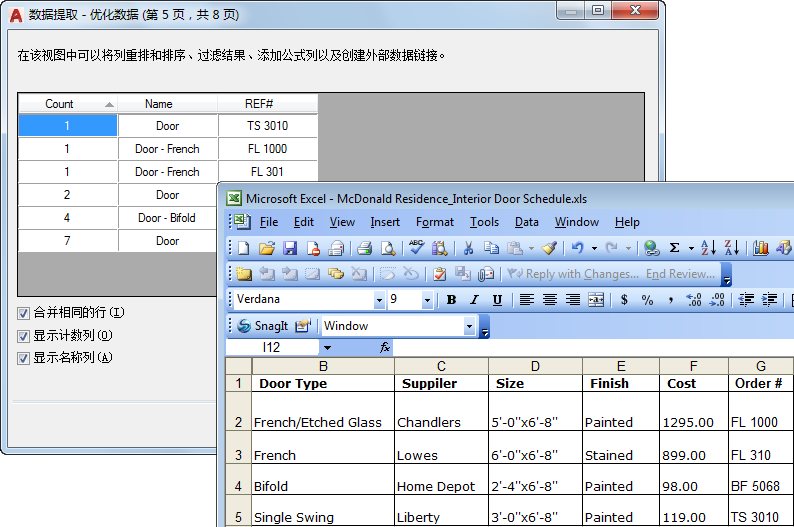
Task: Select Excel column E header
Action: [621, 366]
